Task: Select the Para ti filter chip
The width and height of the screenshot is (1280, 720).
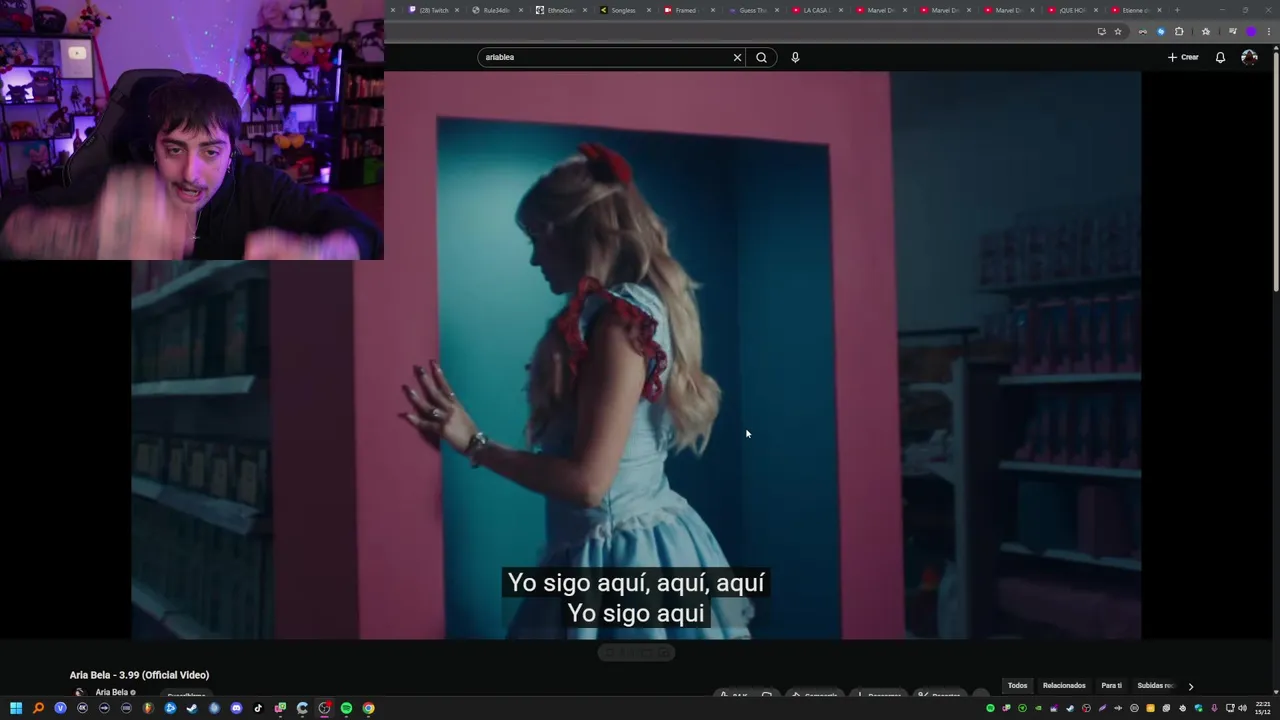Action: (1111, 686)
